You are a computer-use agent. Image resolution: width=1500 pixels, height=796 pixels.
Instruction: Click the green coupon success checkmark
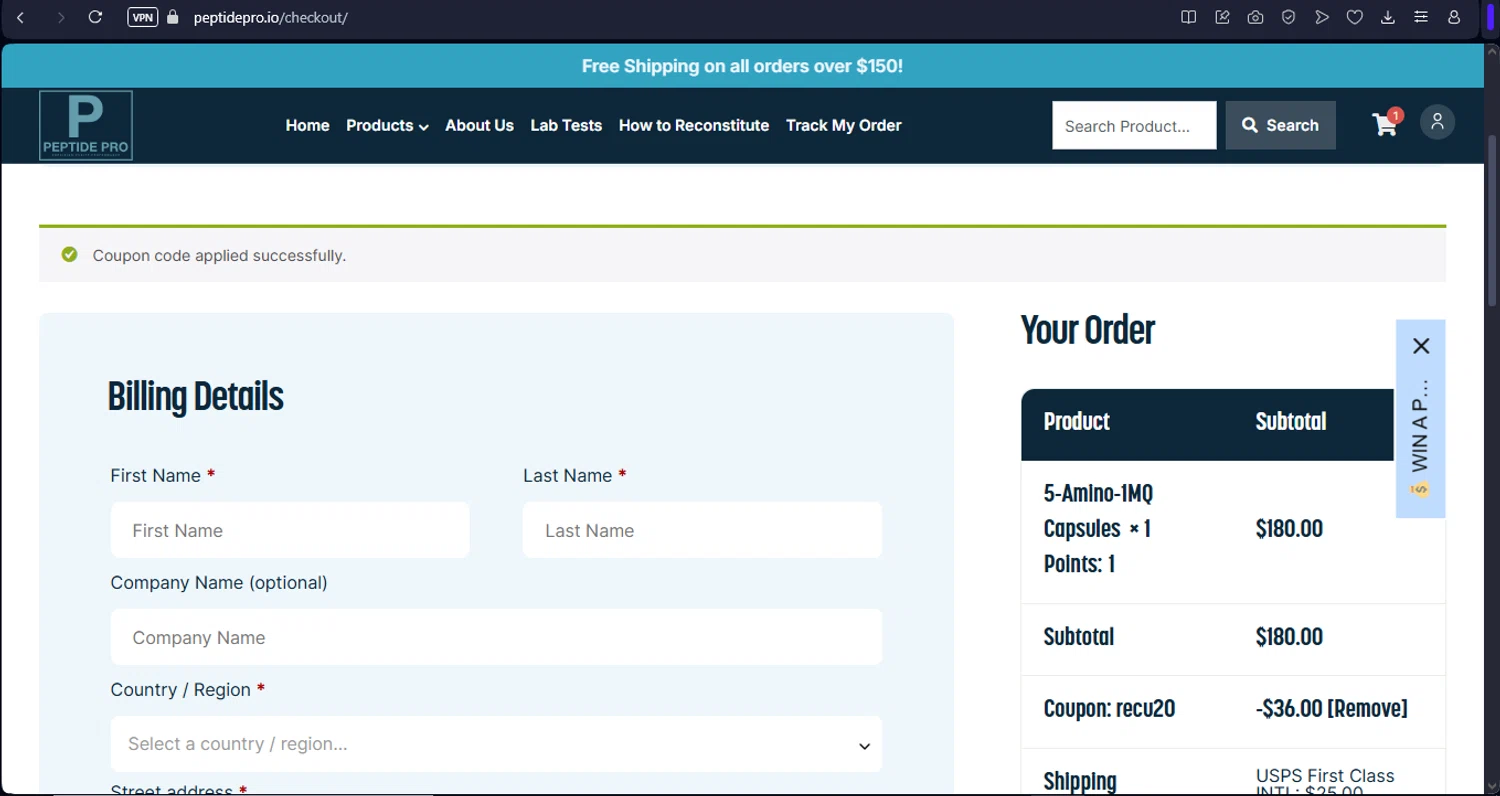coord(69,255)
